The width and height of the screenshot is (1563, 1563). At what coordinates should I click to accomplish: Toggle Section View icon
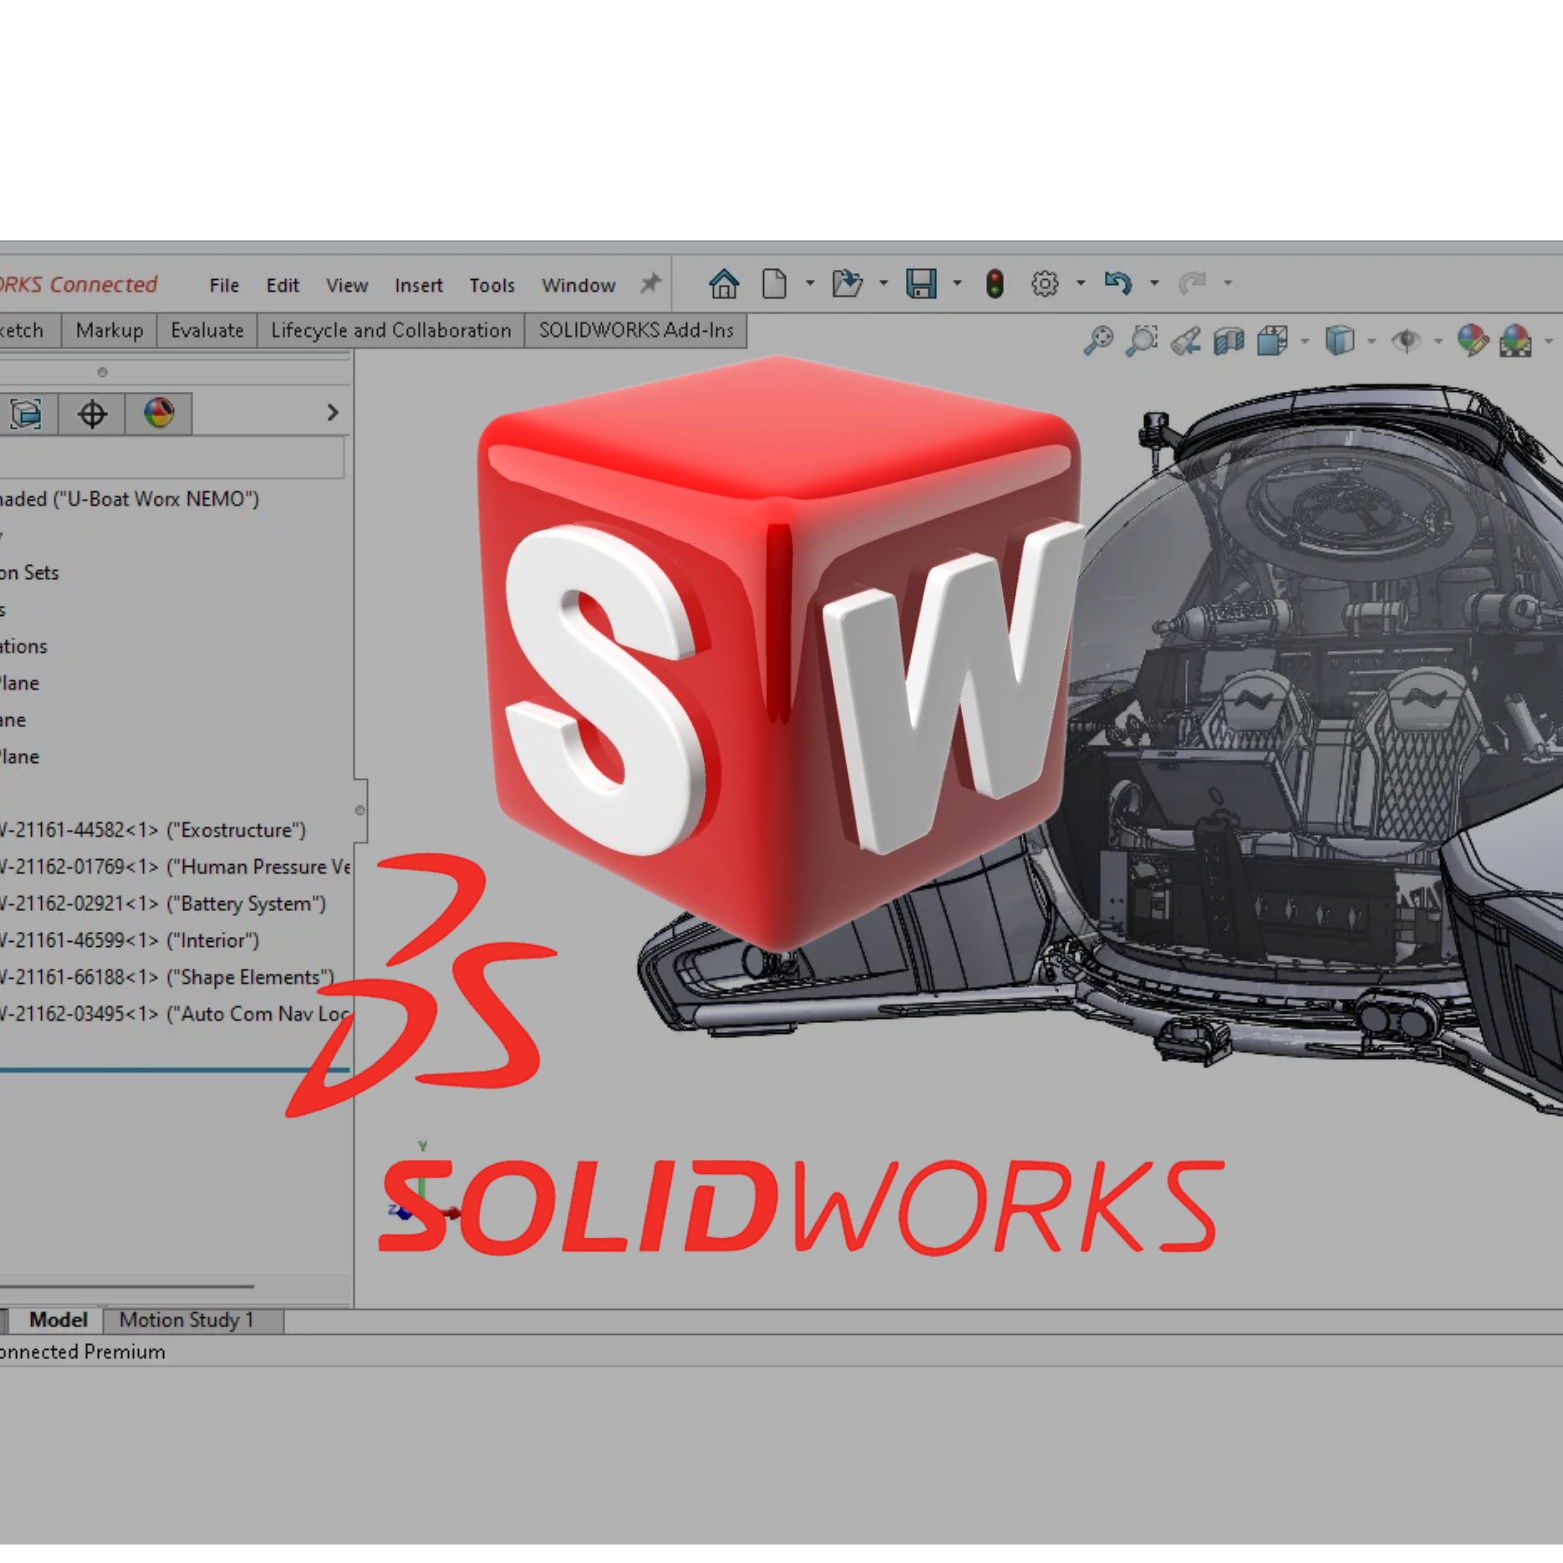[x=1229, y=341]
